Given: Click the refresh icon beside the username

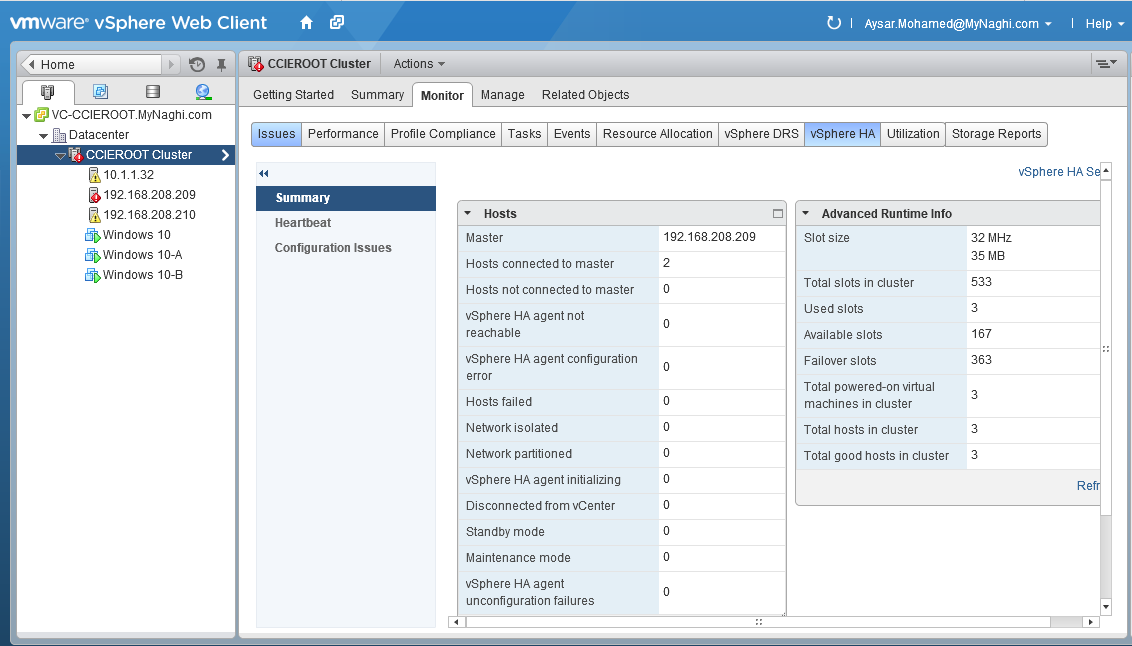Looking at the screenshot, I should [x=834, y=23].
